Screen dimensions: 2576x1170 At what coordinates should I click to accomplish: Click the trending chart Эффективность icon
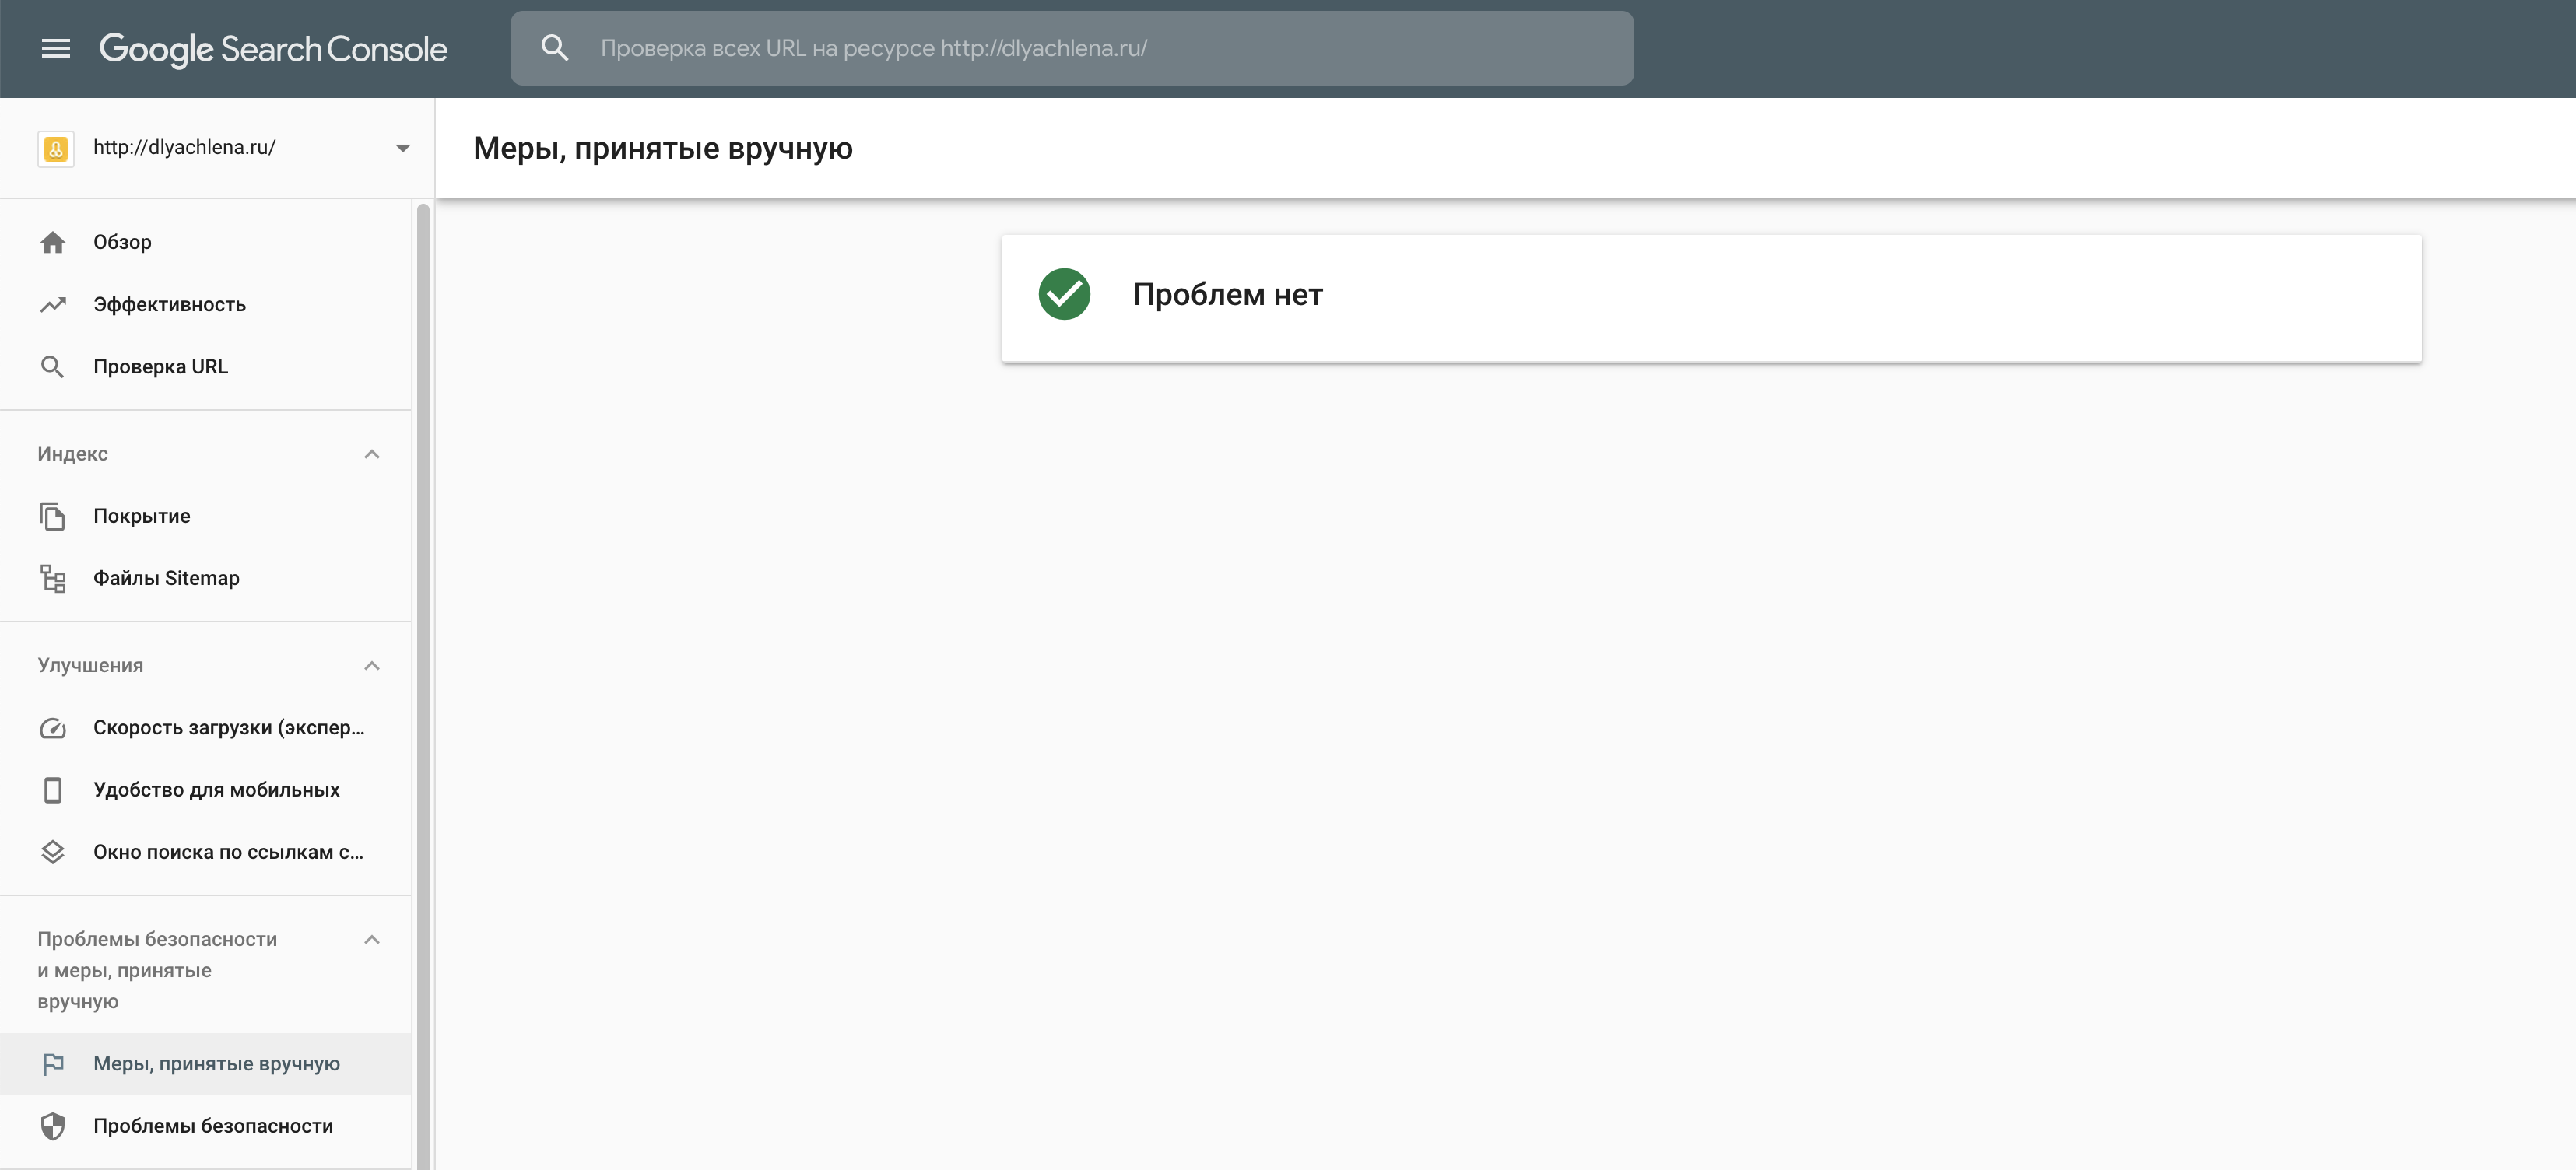coord(53,304)
